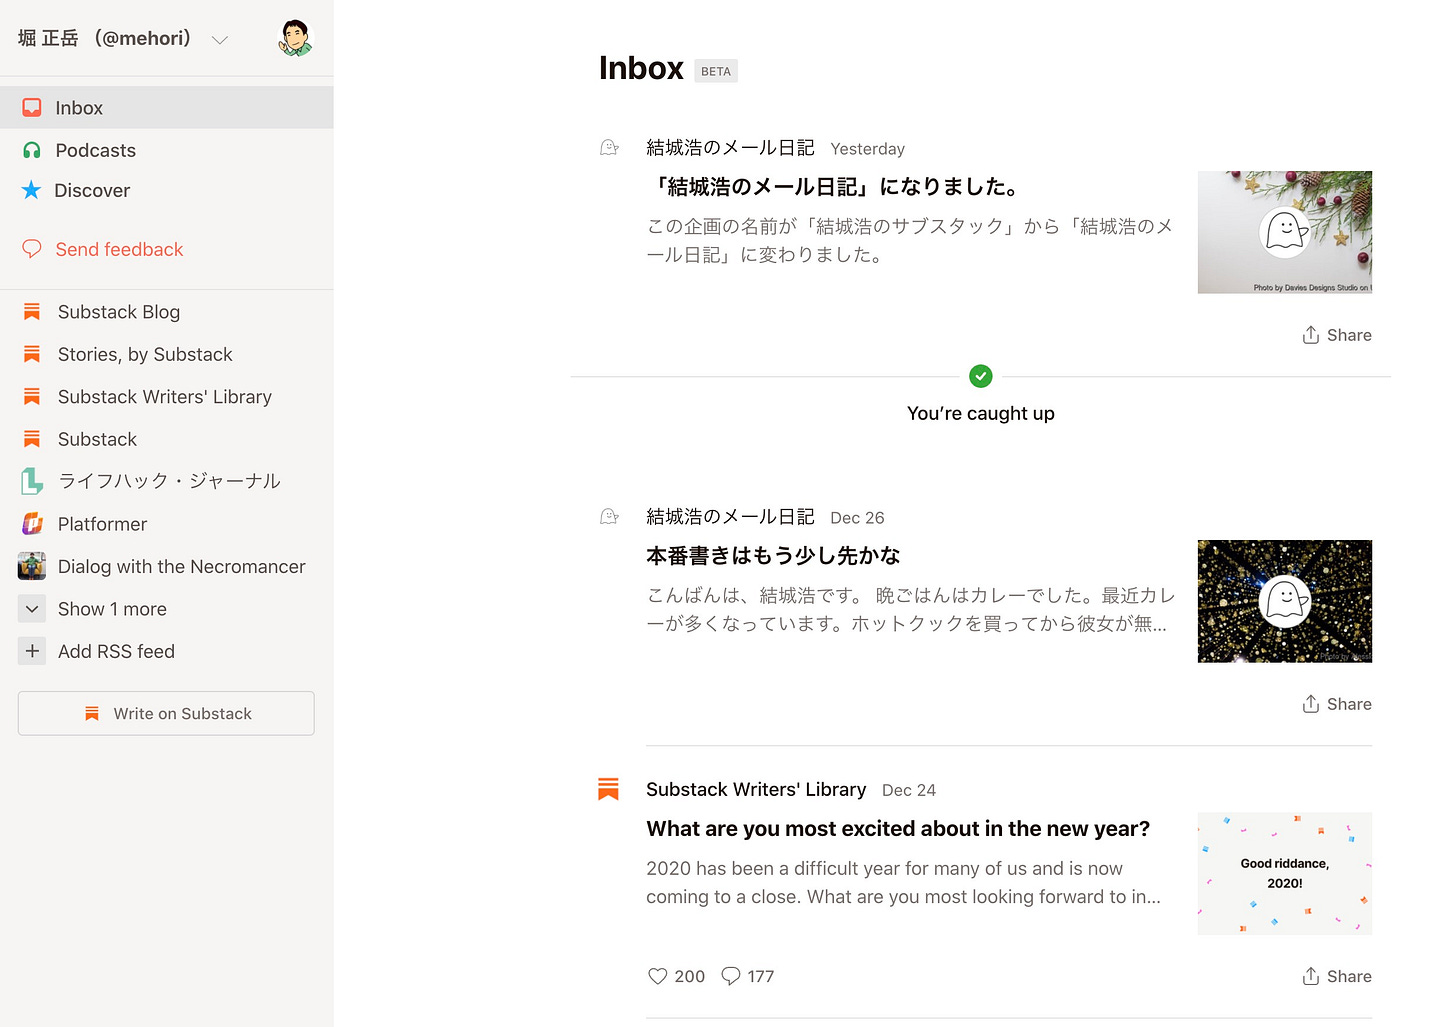1456x1027 pixels.
Task: Click the excerpt starting この企画の名前が
Action: (909, 240)
